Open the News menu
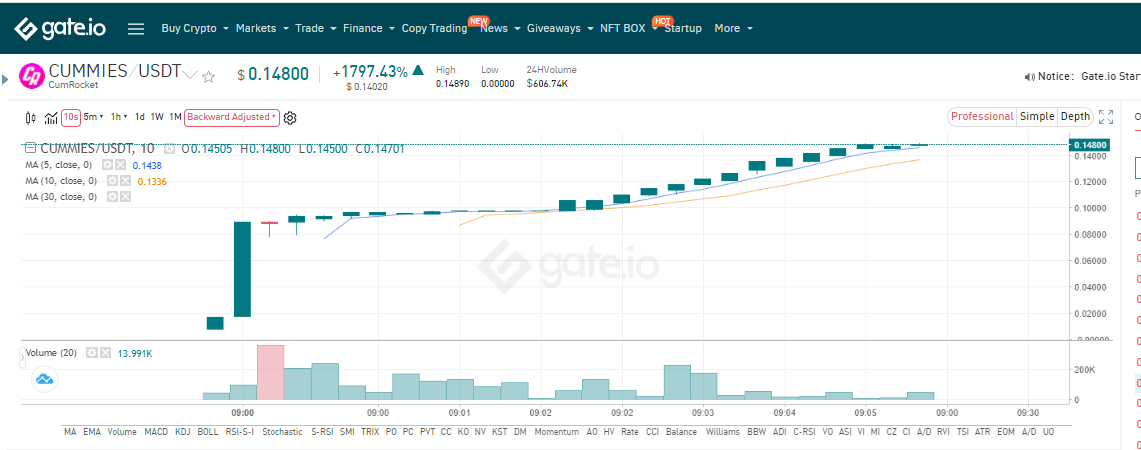This screenshot has height=450, width=1141. [x=501, y=28]
